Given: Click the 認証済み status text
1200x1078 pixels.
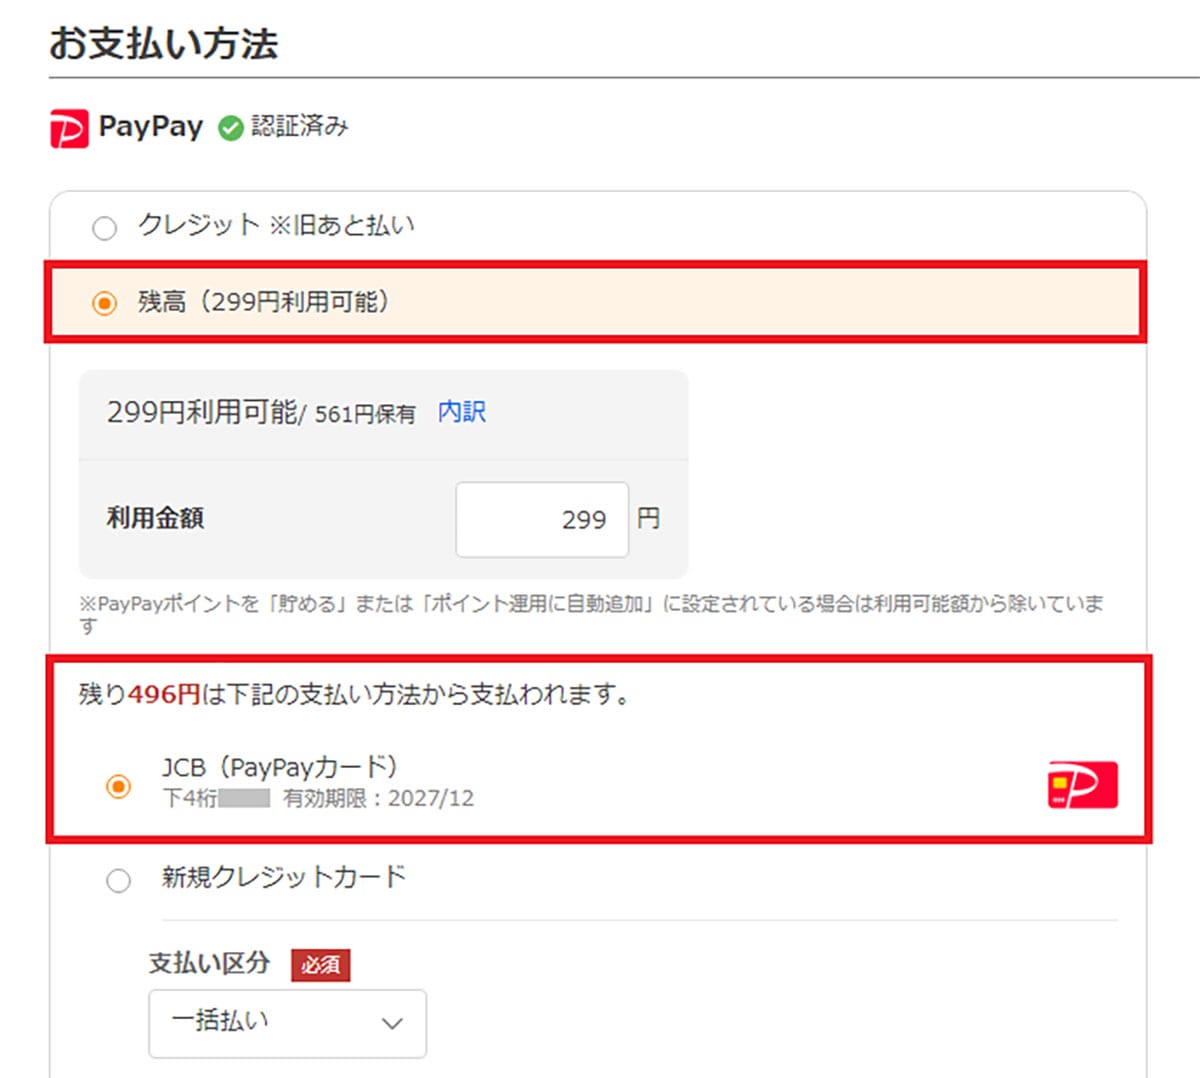Looking at the screenshot, I should click(300, 127).
